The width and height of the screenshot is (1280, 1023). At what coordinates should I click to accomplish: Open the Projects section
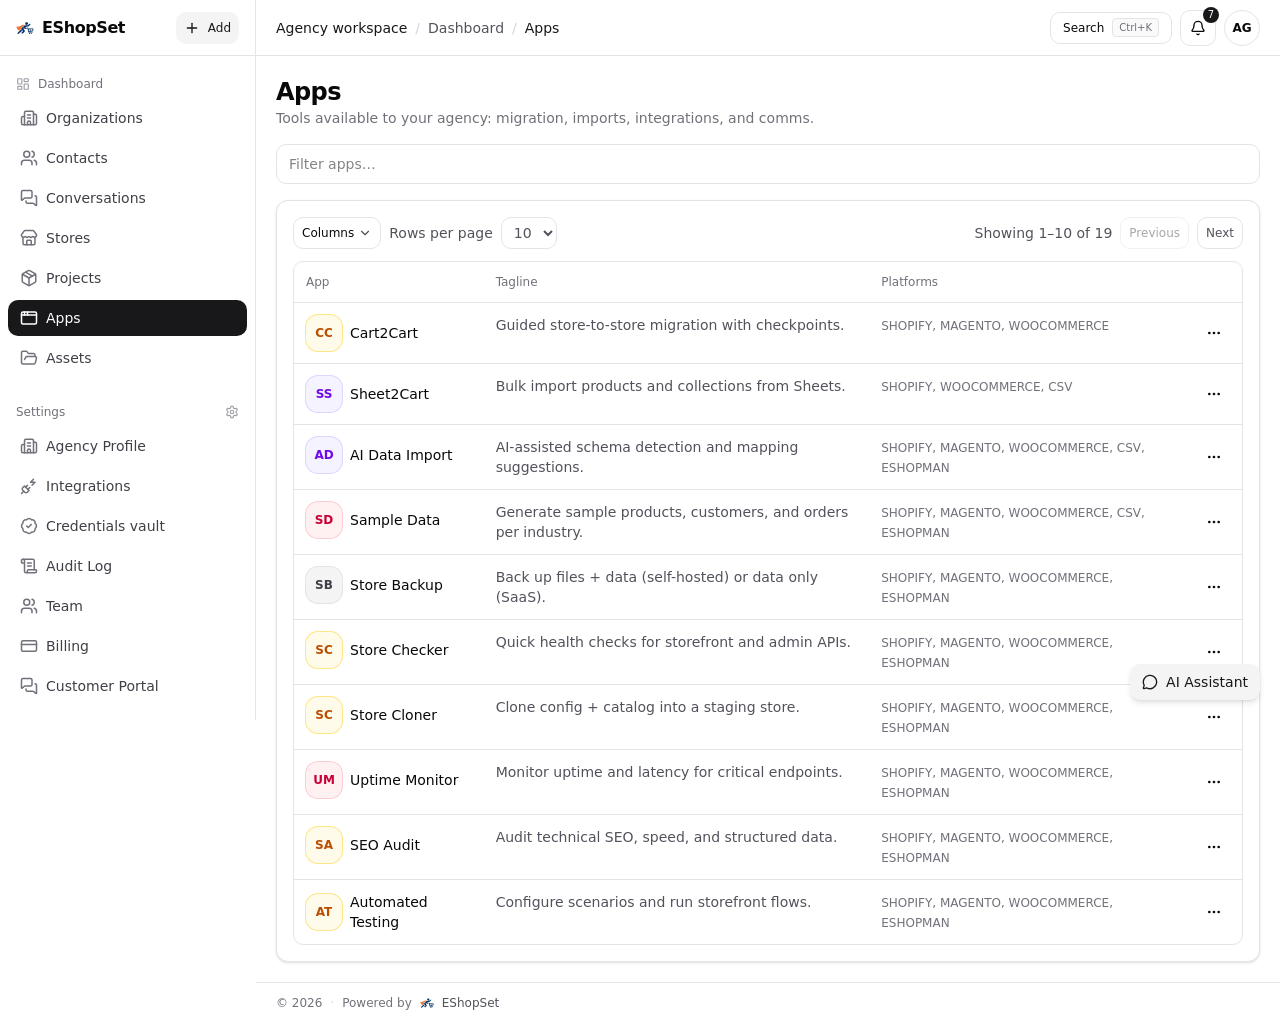pos(73,278)
